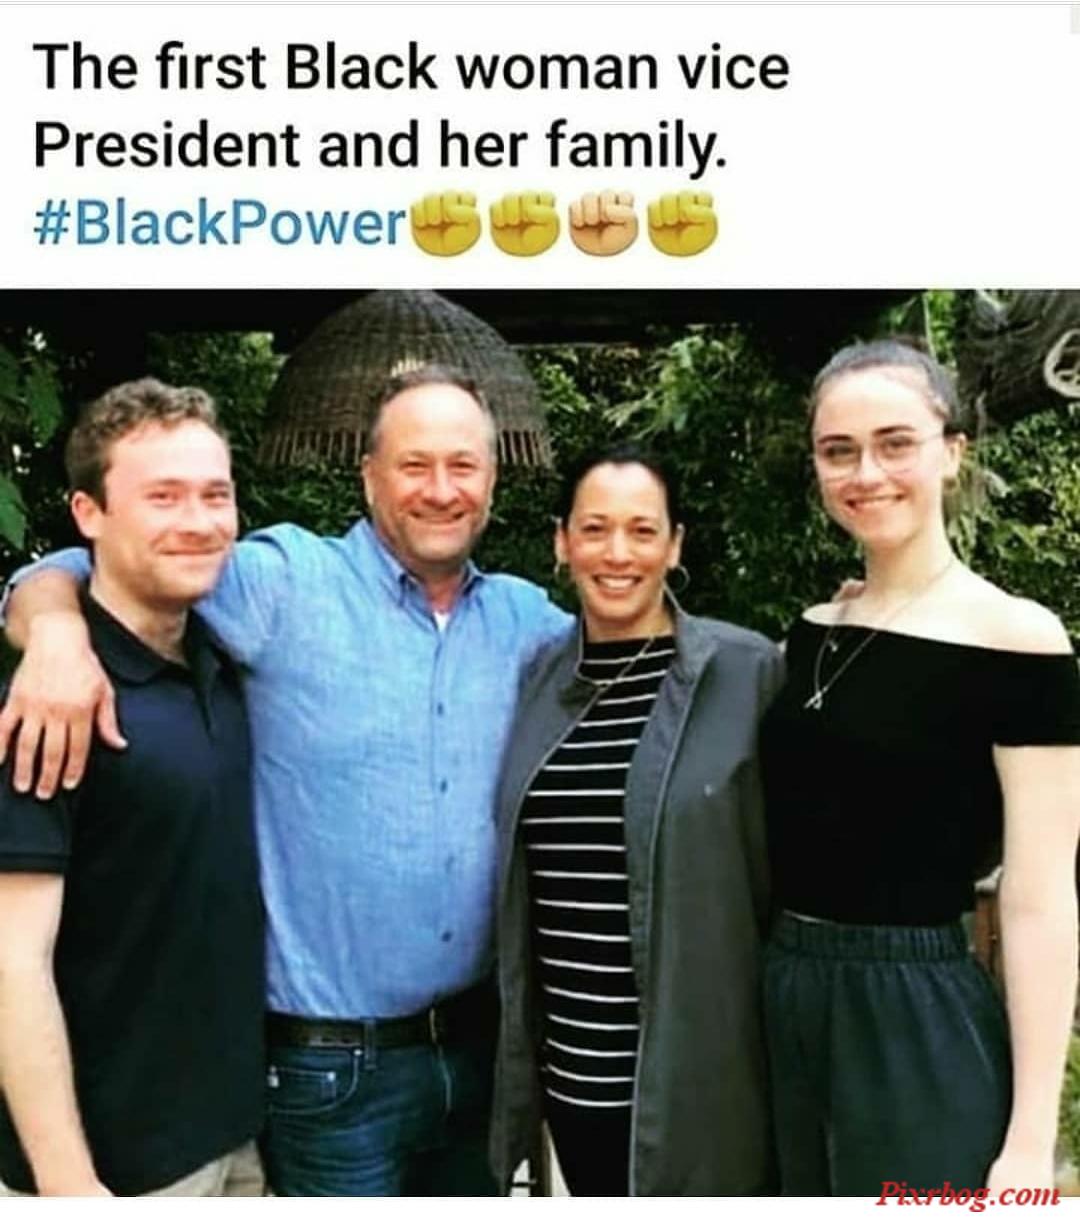Image resolution: width=1080 pixels, height=1227 pixels.
Task: Click the caption line "The first Black woman vice"
Action: pos(411,68)
